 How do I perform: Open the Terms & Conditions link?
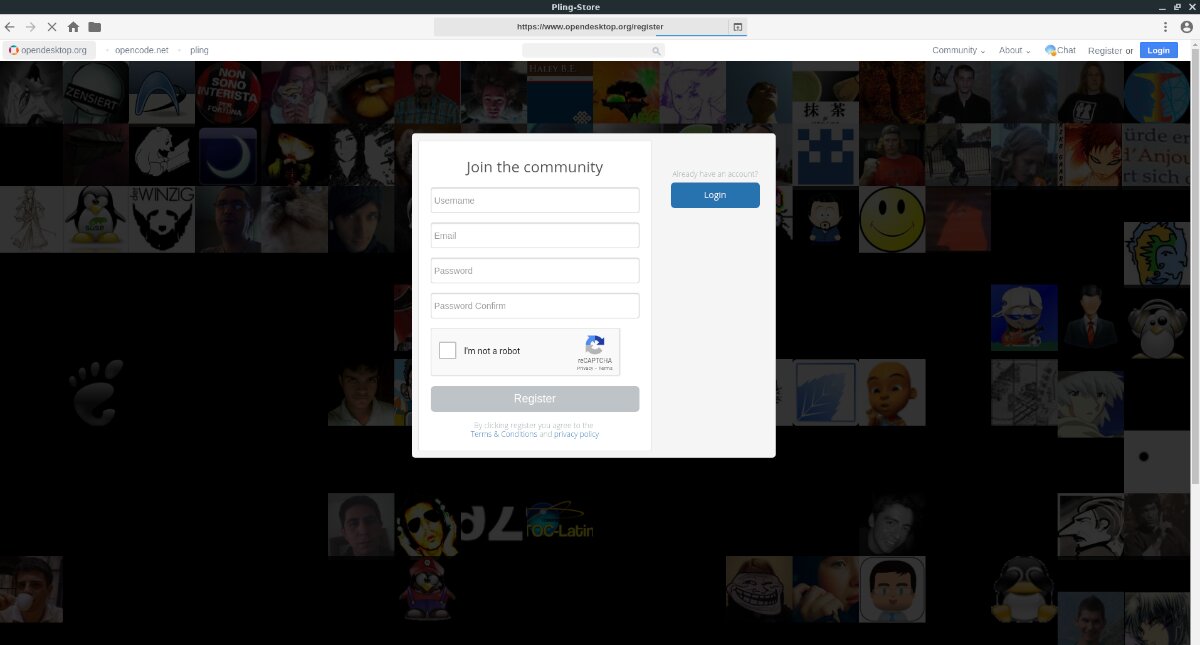click(x=504, y=434)
